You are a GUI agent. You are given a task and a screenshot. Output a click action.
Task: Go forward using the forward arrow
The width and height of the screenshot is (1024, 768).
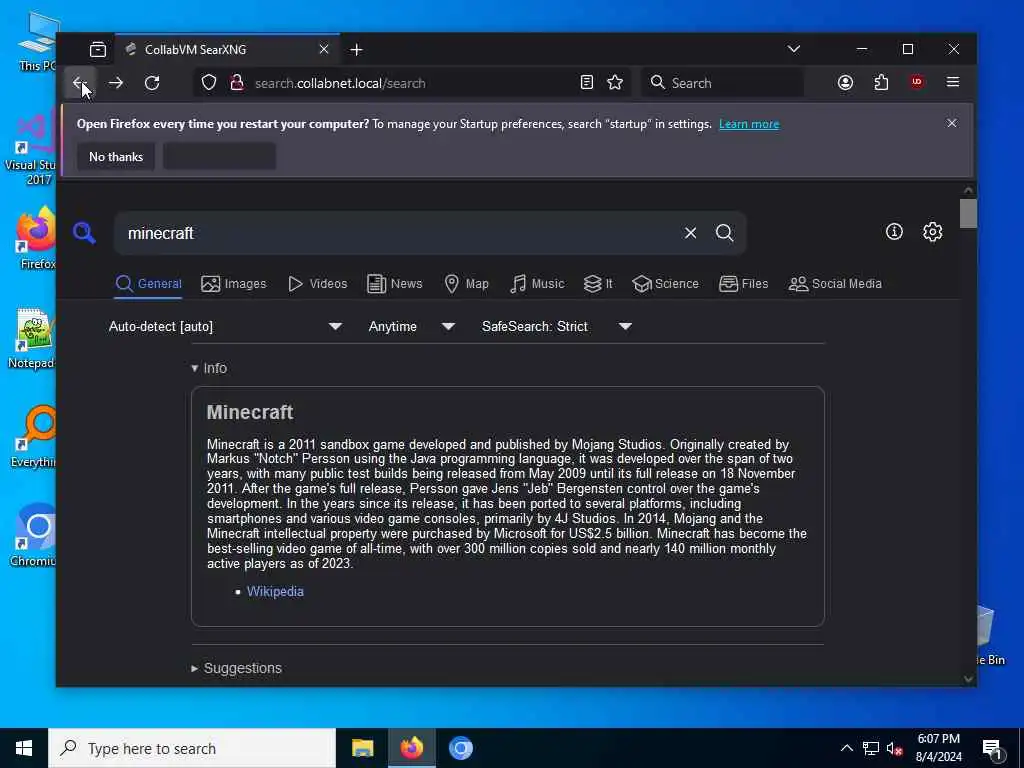click(x=116, y=83)
